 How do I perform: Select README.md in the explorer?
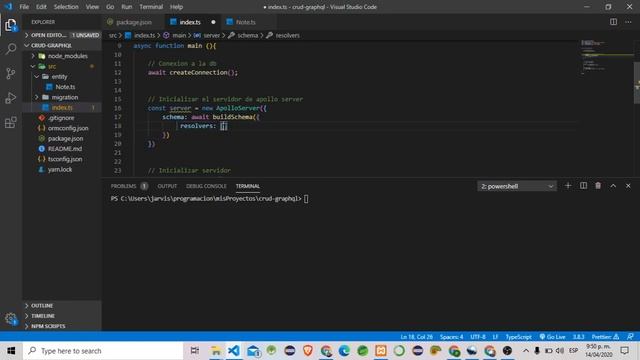62,149
